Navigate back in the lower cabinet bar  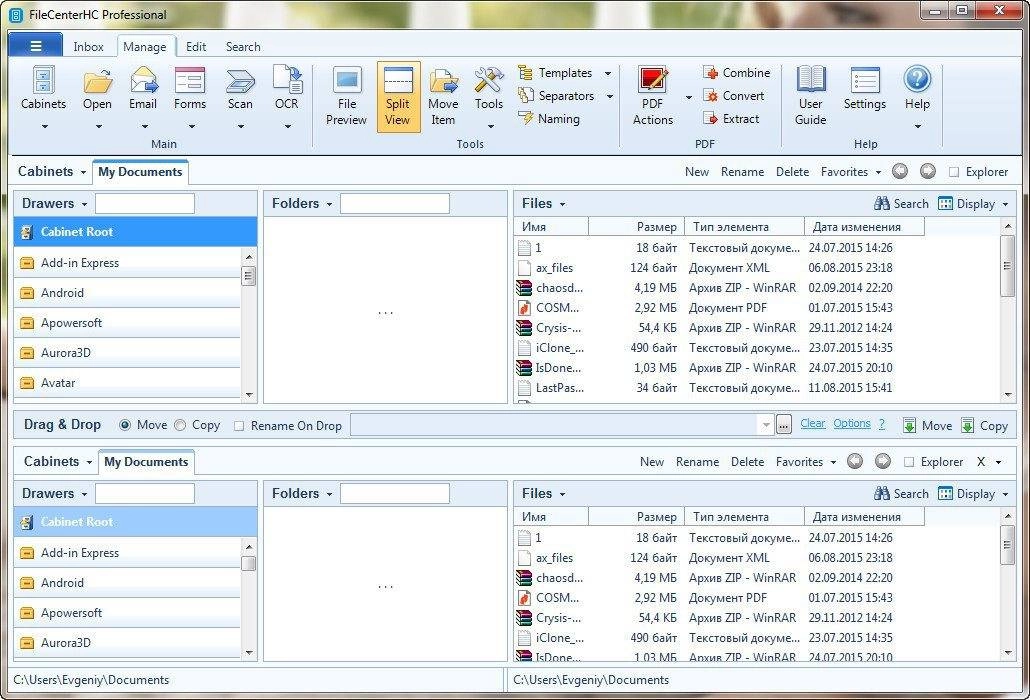point(855,462)
